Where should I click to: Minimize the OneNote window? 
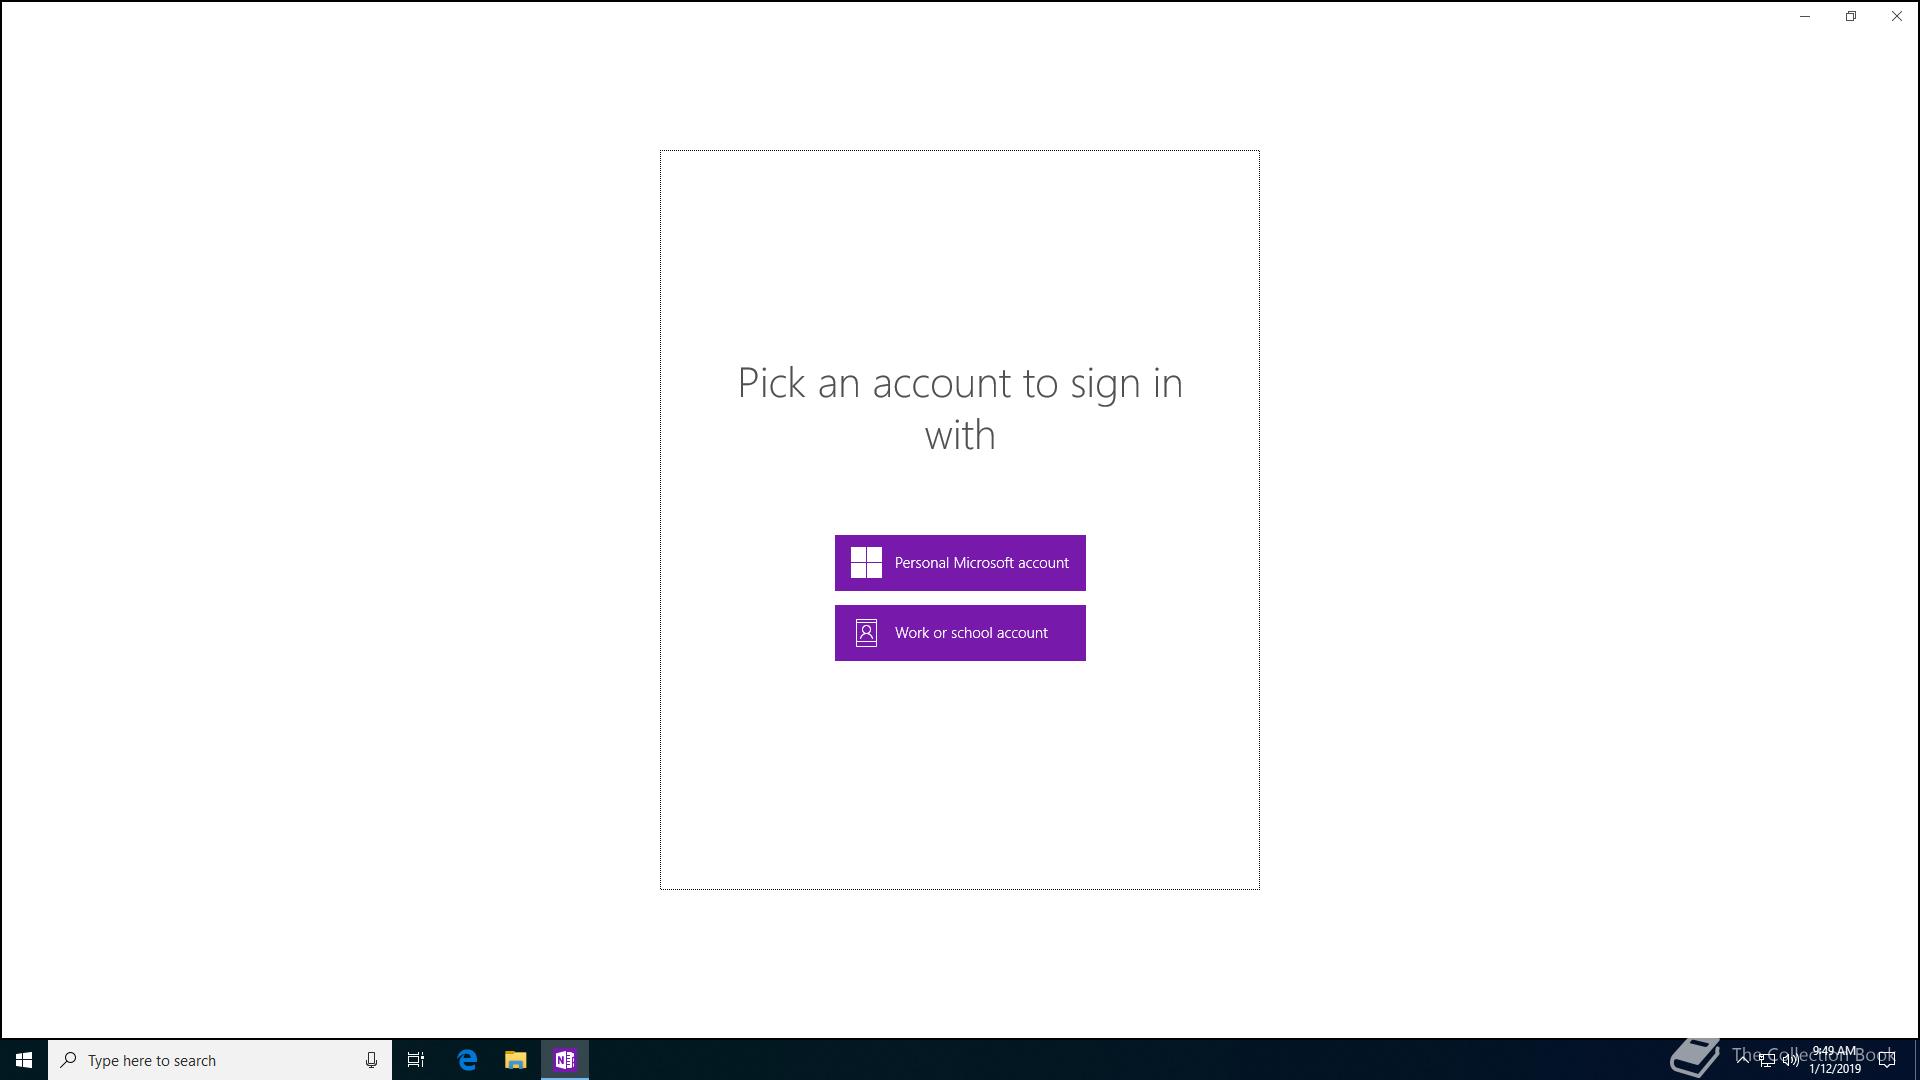click(1805, 17)
